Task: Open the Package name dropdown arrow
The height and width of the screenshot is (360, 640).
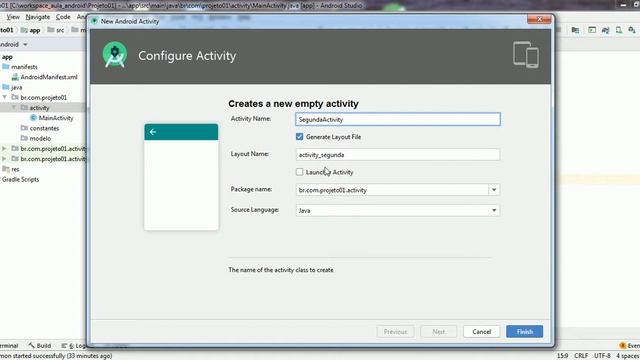Action: [494, 190]
